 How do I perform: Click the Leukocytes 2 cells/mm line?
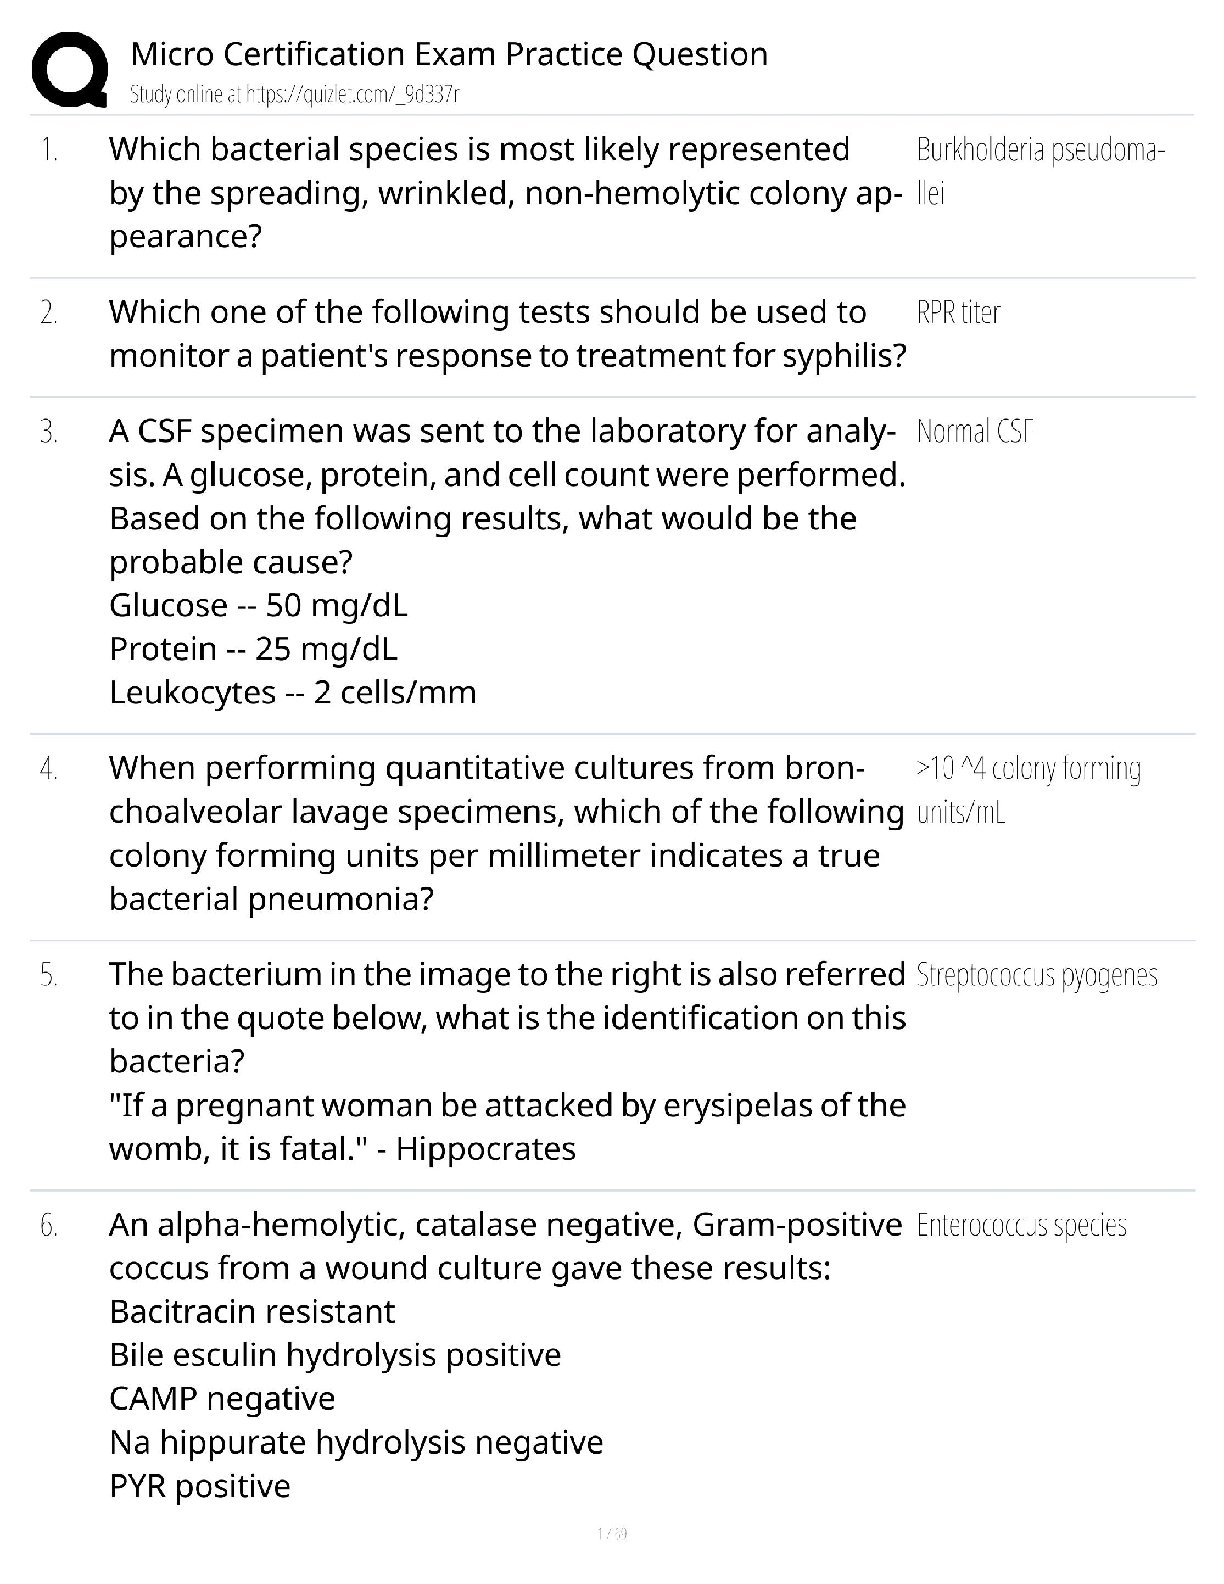(292, 693)
